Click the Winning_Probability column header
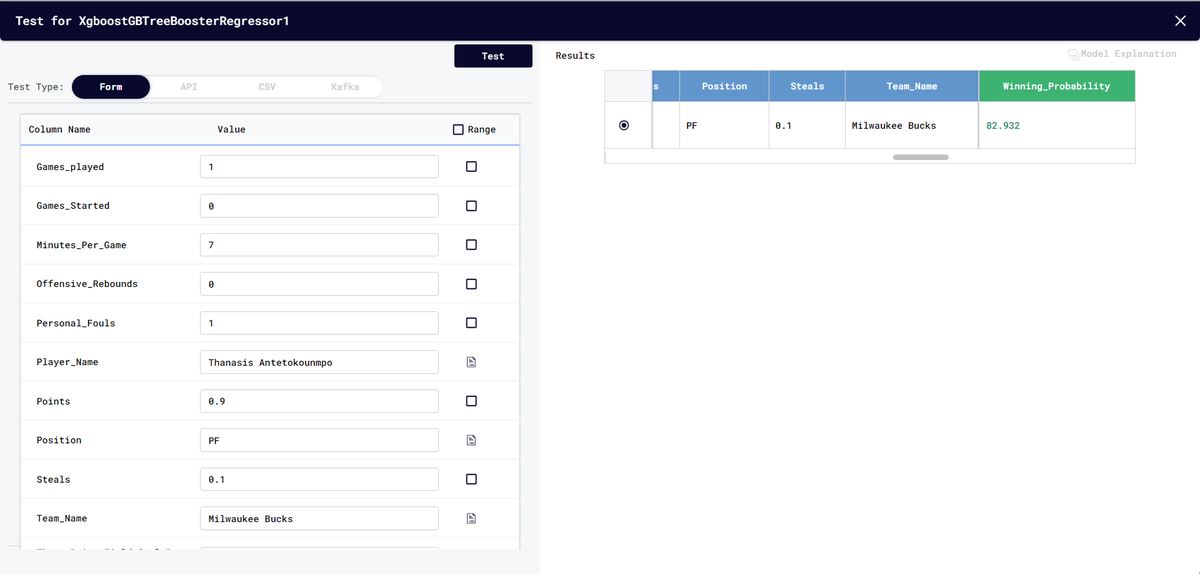Image resolution: width=1200 pixels, height=574 pixels. [x=1057, y=86]
